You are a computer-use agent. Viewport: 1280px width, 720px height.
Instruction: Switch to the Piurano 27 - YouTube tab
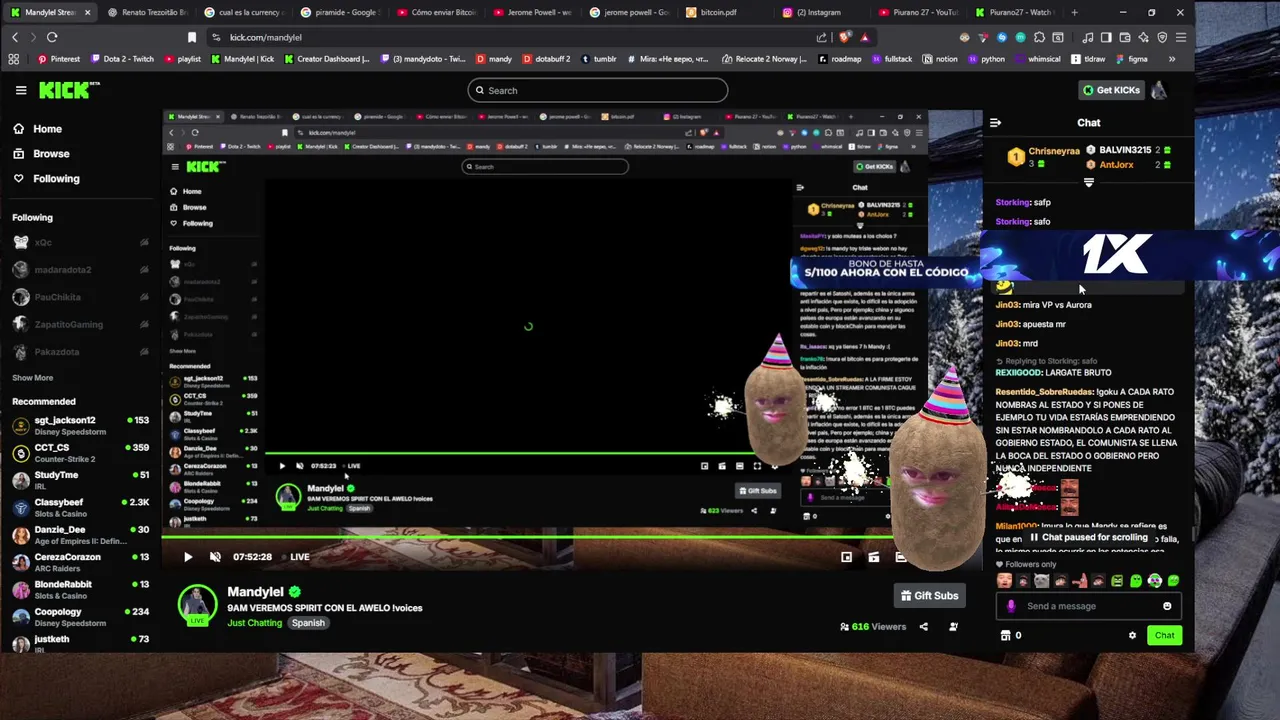(x=918, y=12)
